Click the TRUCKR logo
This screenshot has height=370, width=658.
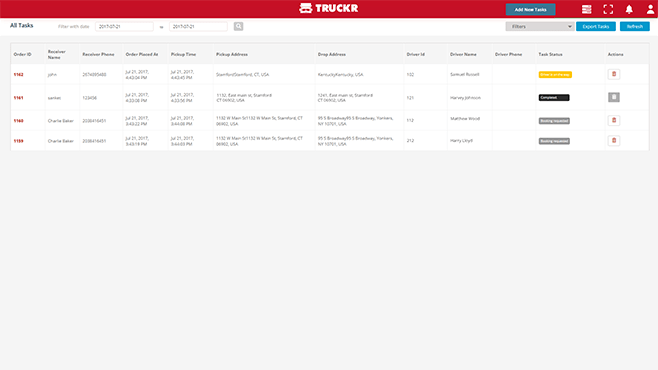pos(329,8)
